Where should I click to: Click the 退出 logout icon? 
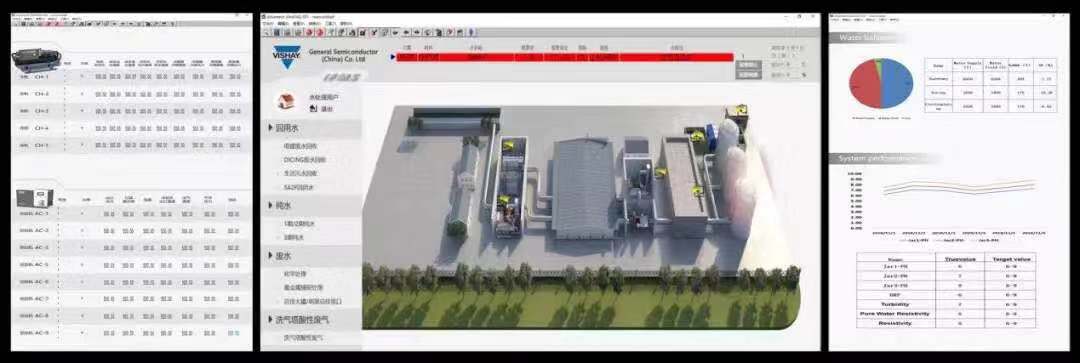[x=313, y=109]
